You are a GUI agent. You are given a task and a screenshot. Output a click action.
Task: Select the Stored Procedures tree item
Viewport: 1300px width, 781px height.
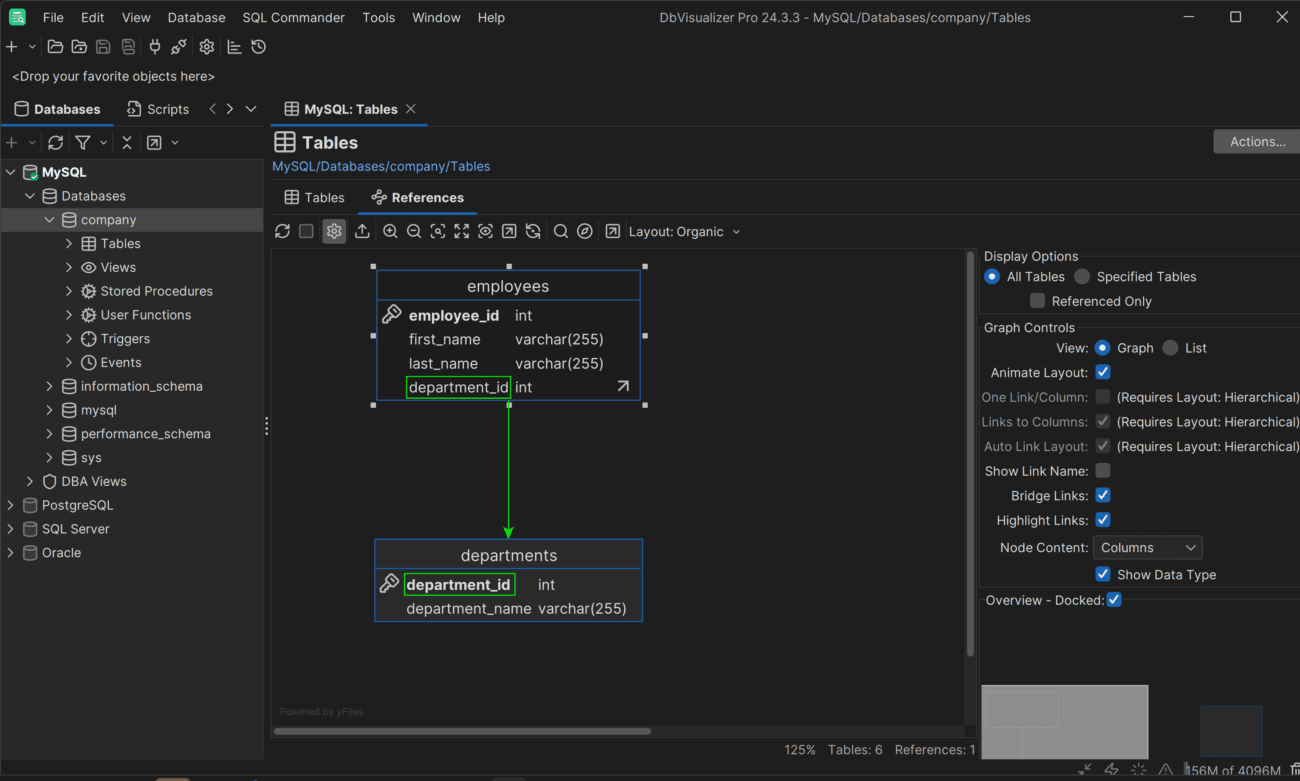tap(156, 291)
